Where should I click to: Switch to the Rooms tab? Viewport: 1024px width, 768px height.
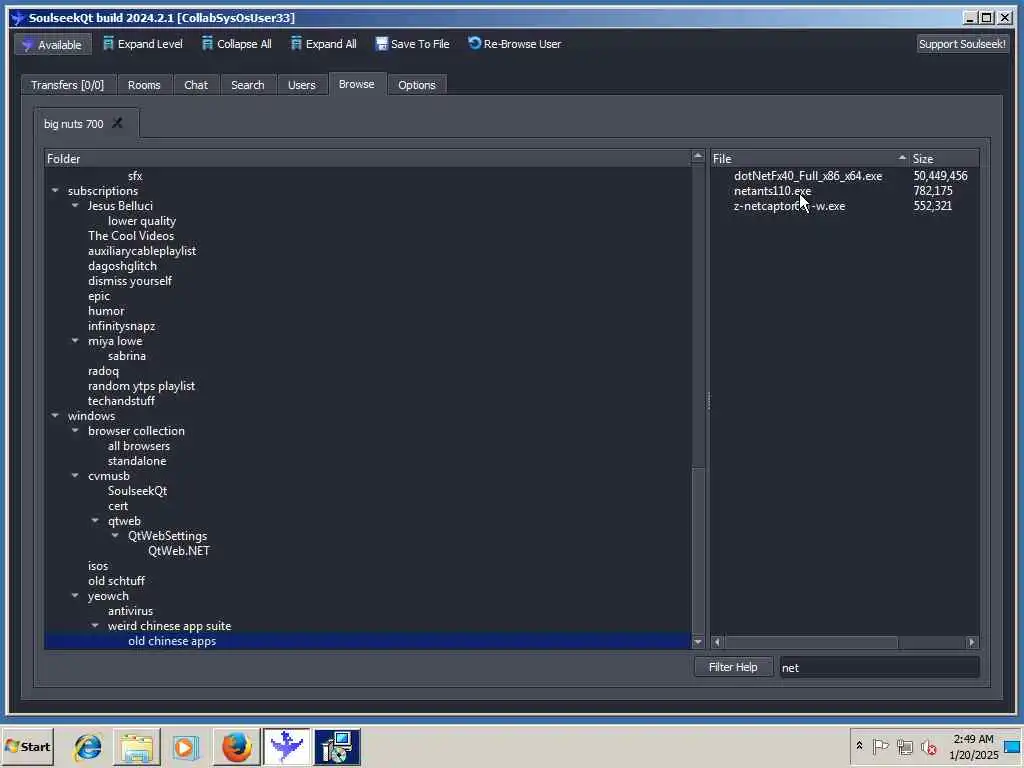tap(144, 85)
